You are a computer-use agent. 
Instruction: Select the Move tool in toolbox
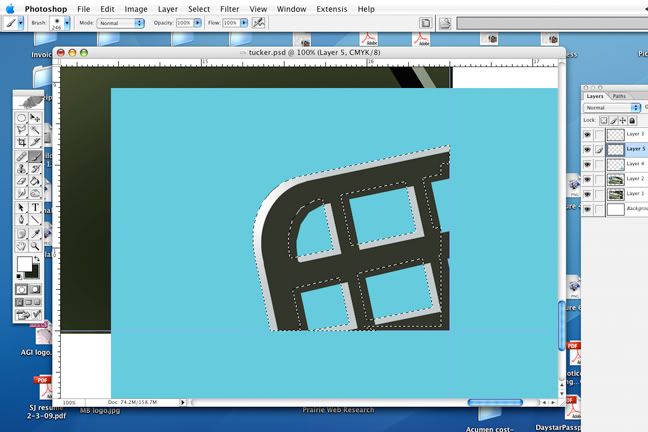36,118
